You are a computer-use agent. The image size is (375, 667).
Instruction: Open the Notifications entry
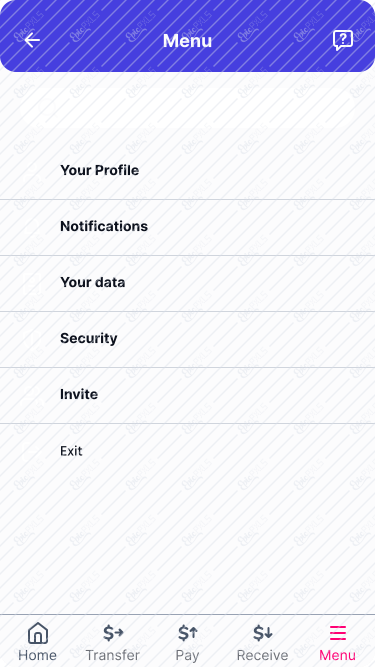tap(188, 227)
